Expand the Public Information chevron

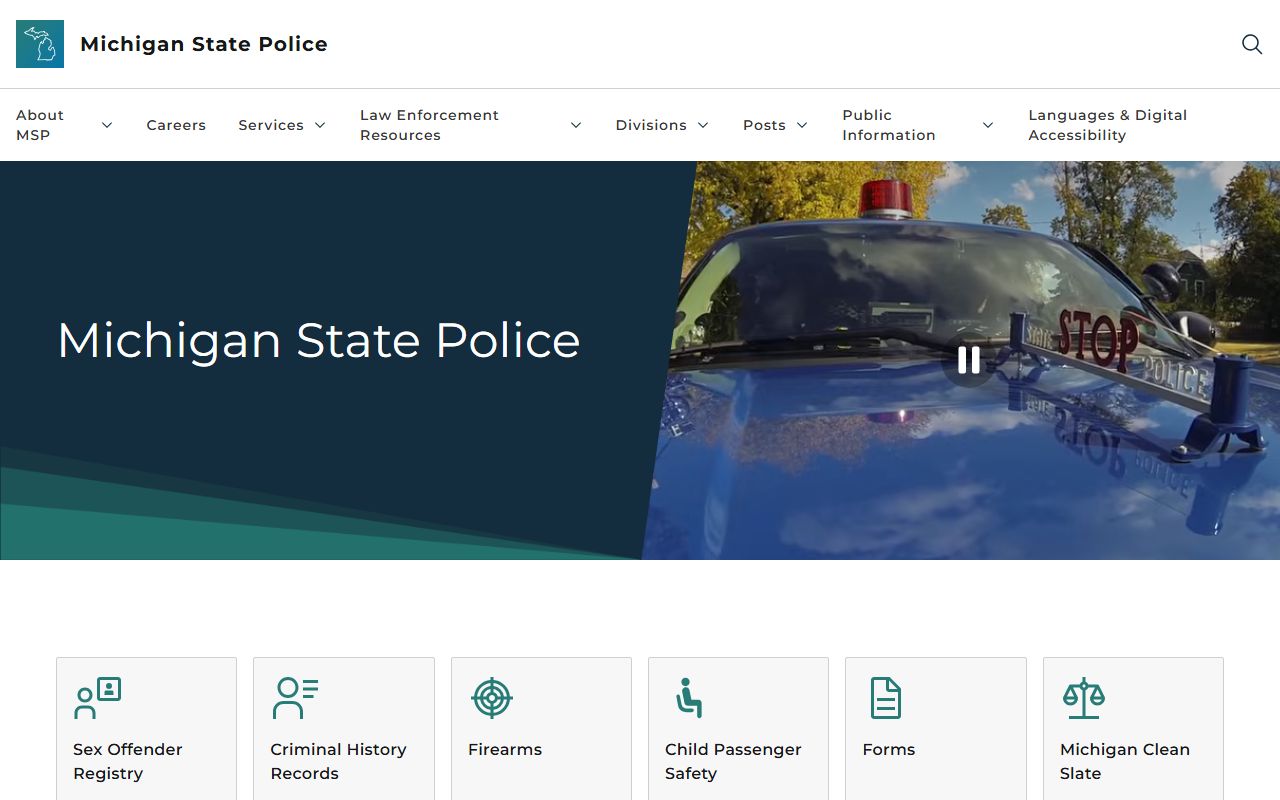[988, 125]
